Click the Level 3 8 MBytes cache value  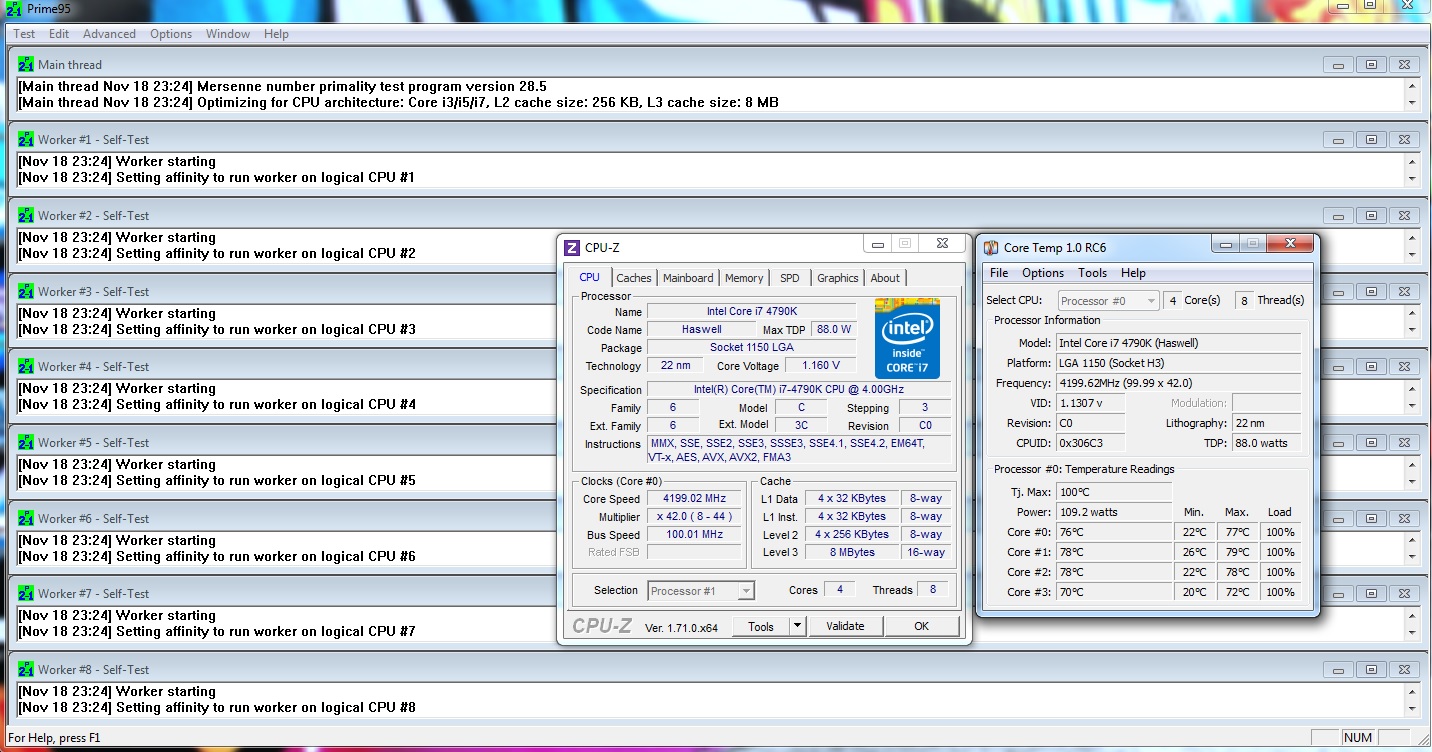point(851,552)
